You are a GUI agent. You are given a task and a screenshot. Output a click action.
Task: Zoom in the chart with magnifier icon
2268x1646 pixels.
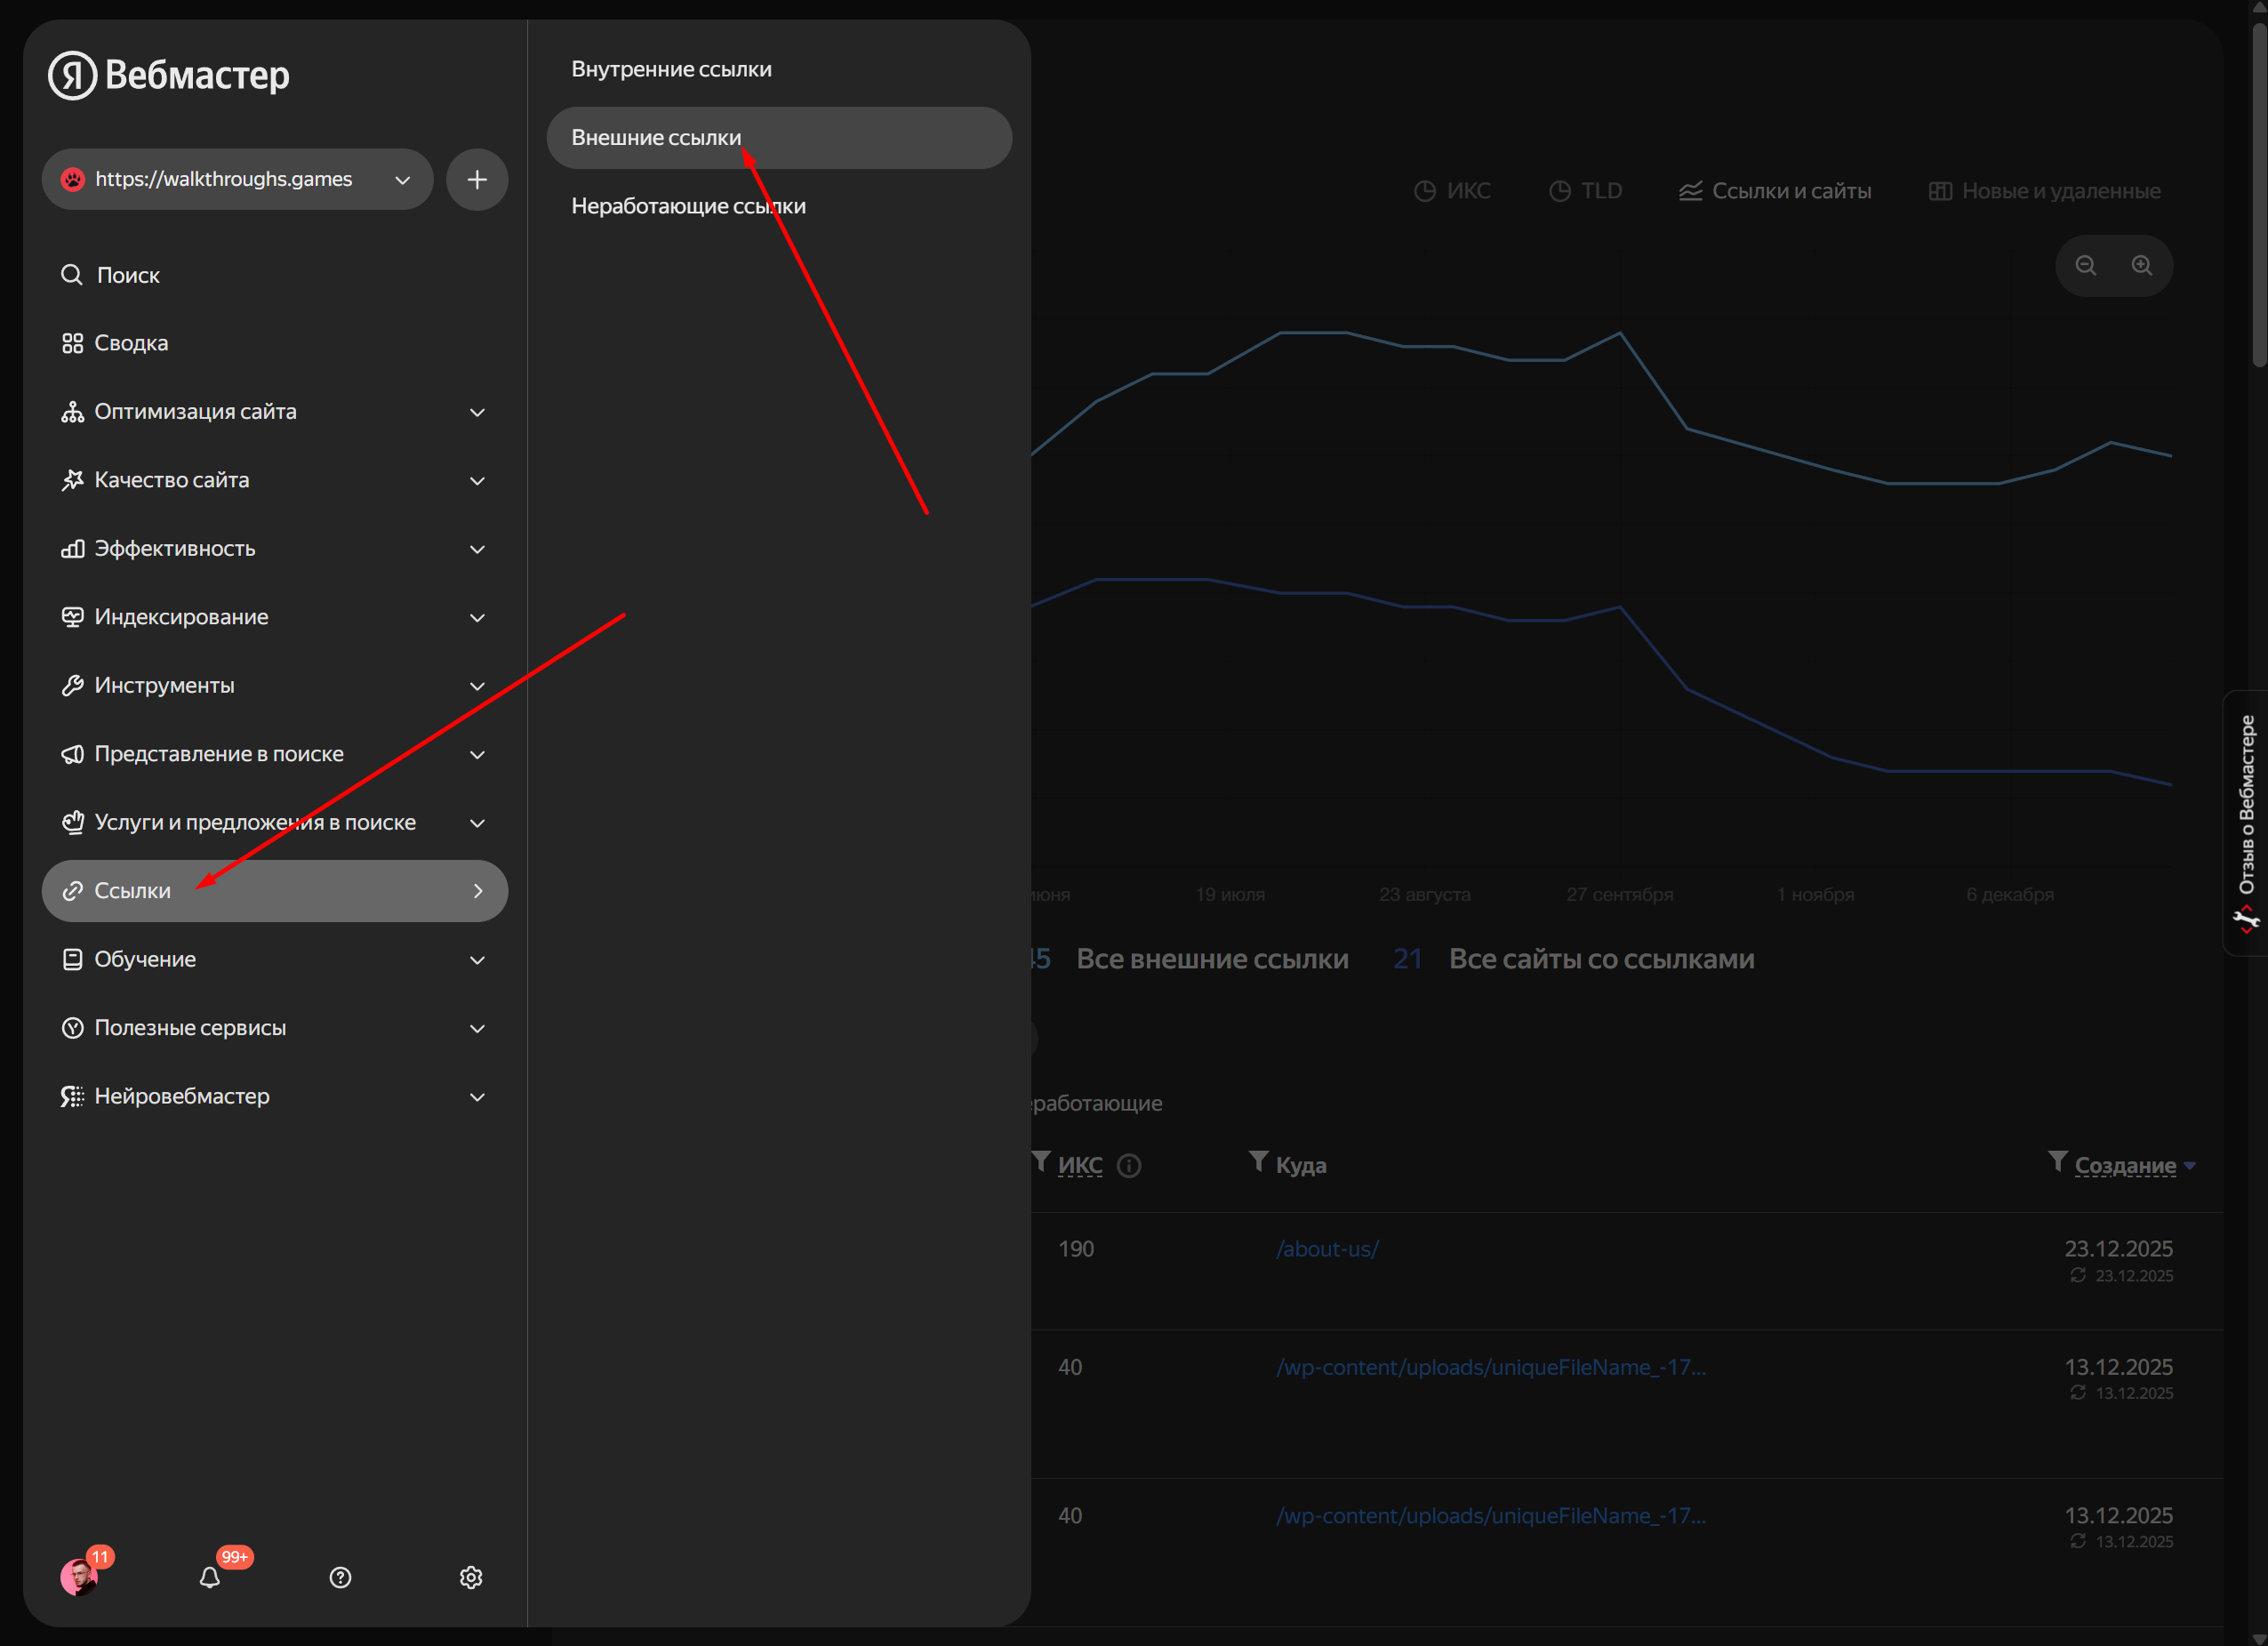tap(2141, 266)
